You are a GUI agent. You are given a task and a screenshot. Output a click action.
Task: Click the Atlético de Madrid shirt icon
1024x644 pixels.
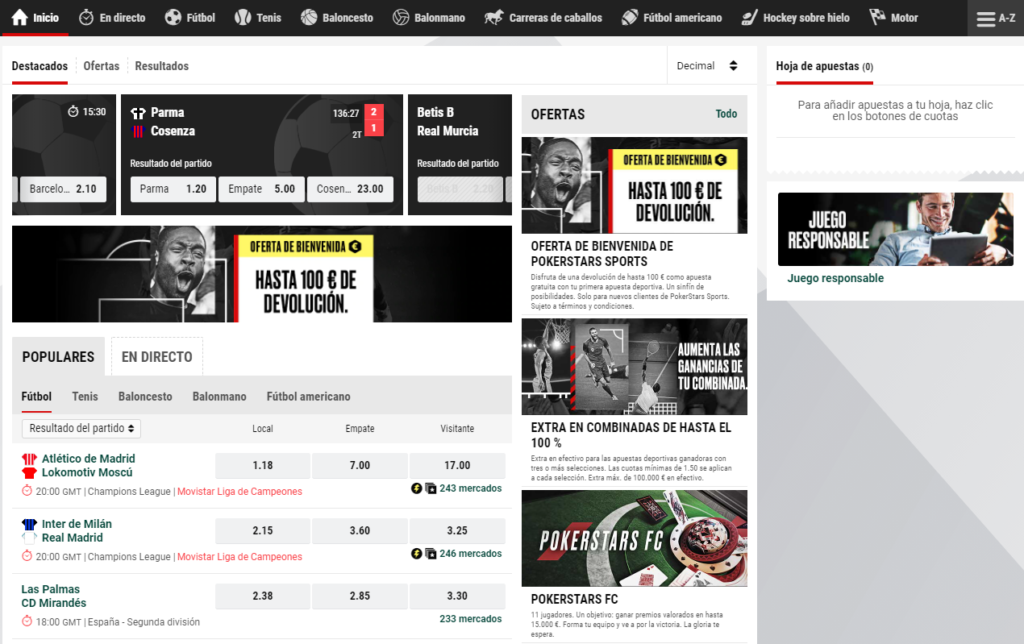tap(29, 459)
